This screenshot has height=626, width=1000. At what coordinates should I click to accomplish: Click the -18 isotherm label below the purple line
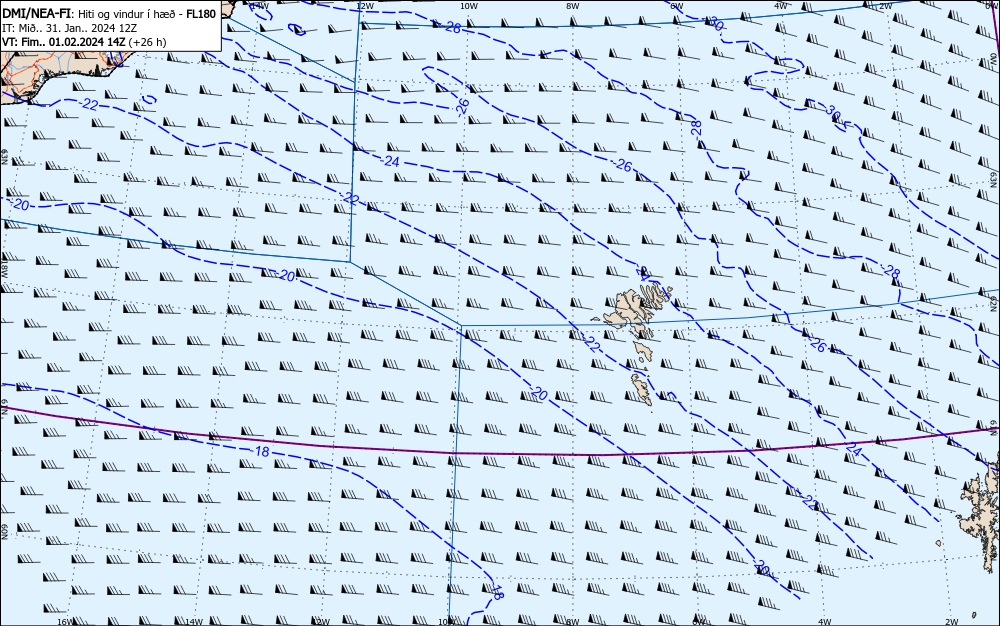(x=261, y=451)
